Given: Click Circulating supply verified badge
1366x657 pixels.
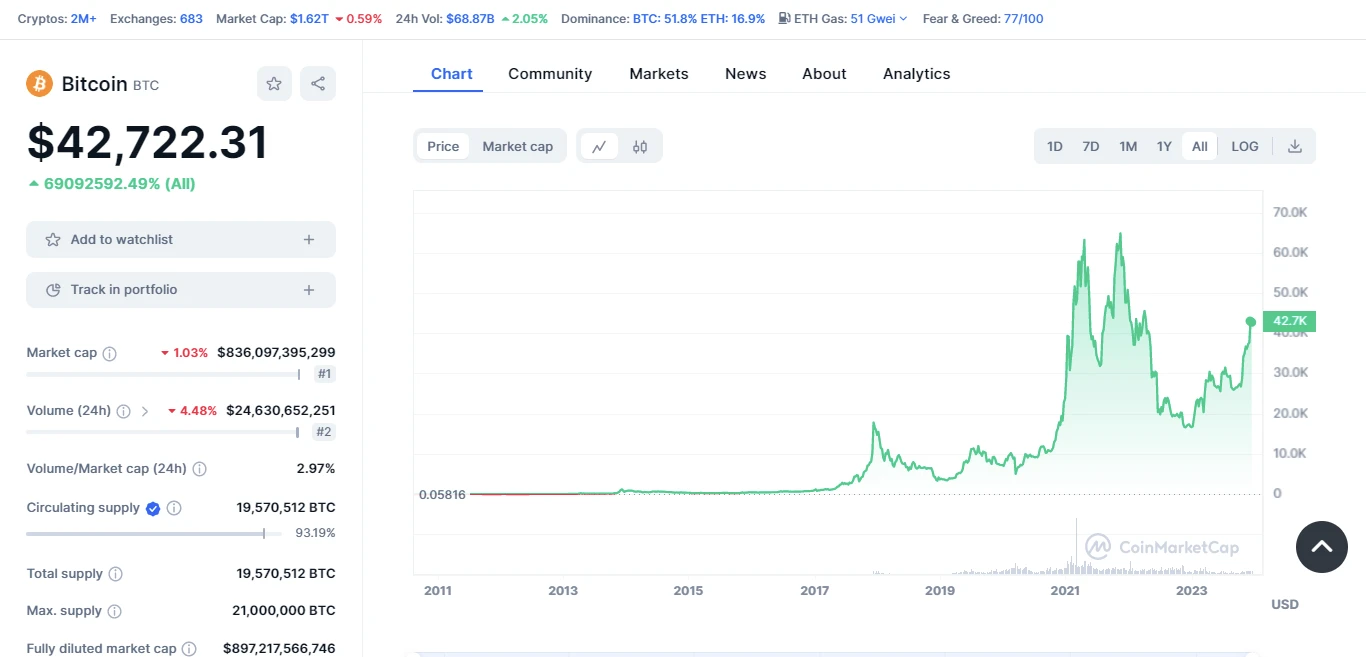Looking at the screenshot, I should pyautogui.click(x=153, y=508).
